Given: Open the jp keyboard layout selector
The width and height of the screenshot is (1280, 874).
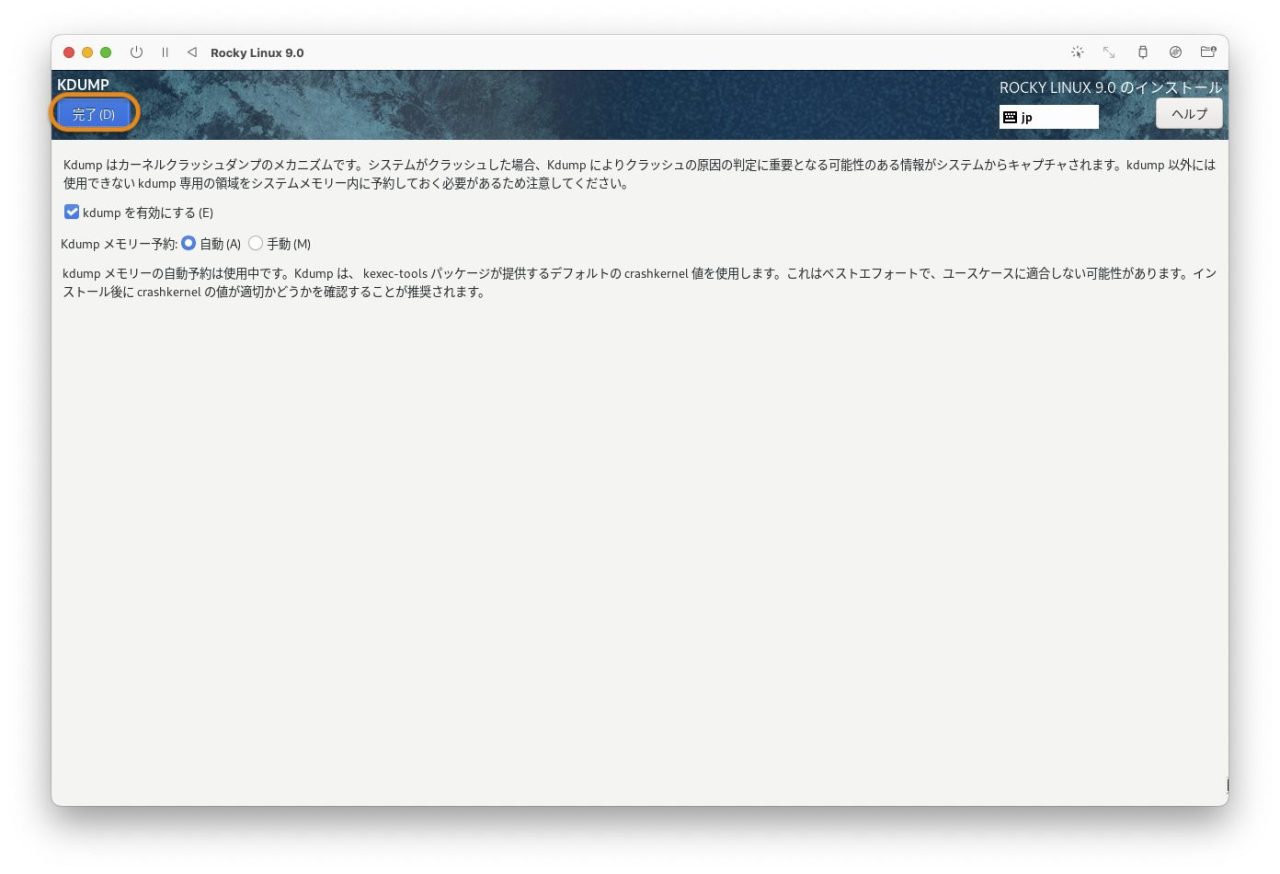Looking at the screenshot, I should click(1048, 117).
